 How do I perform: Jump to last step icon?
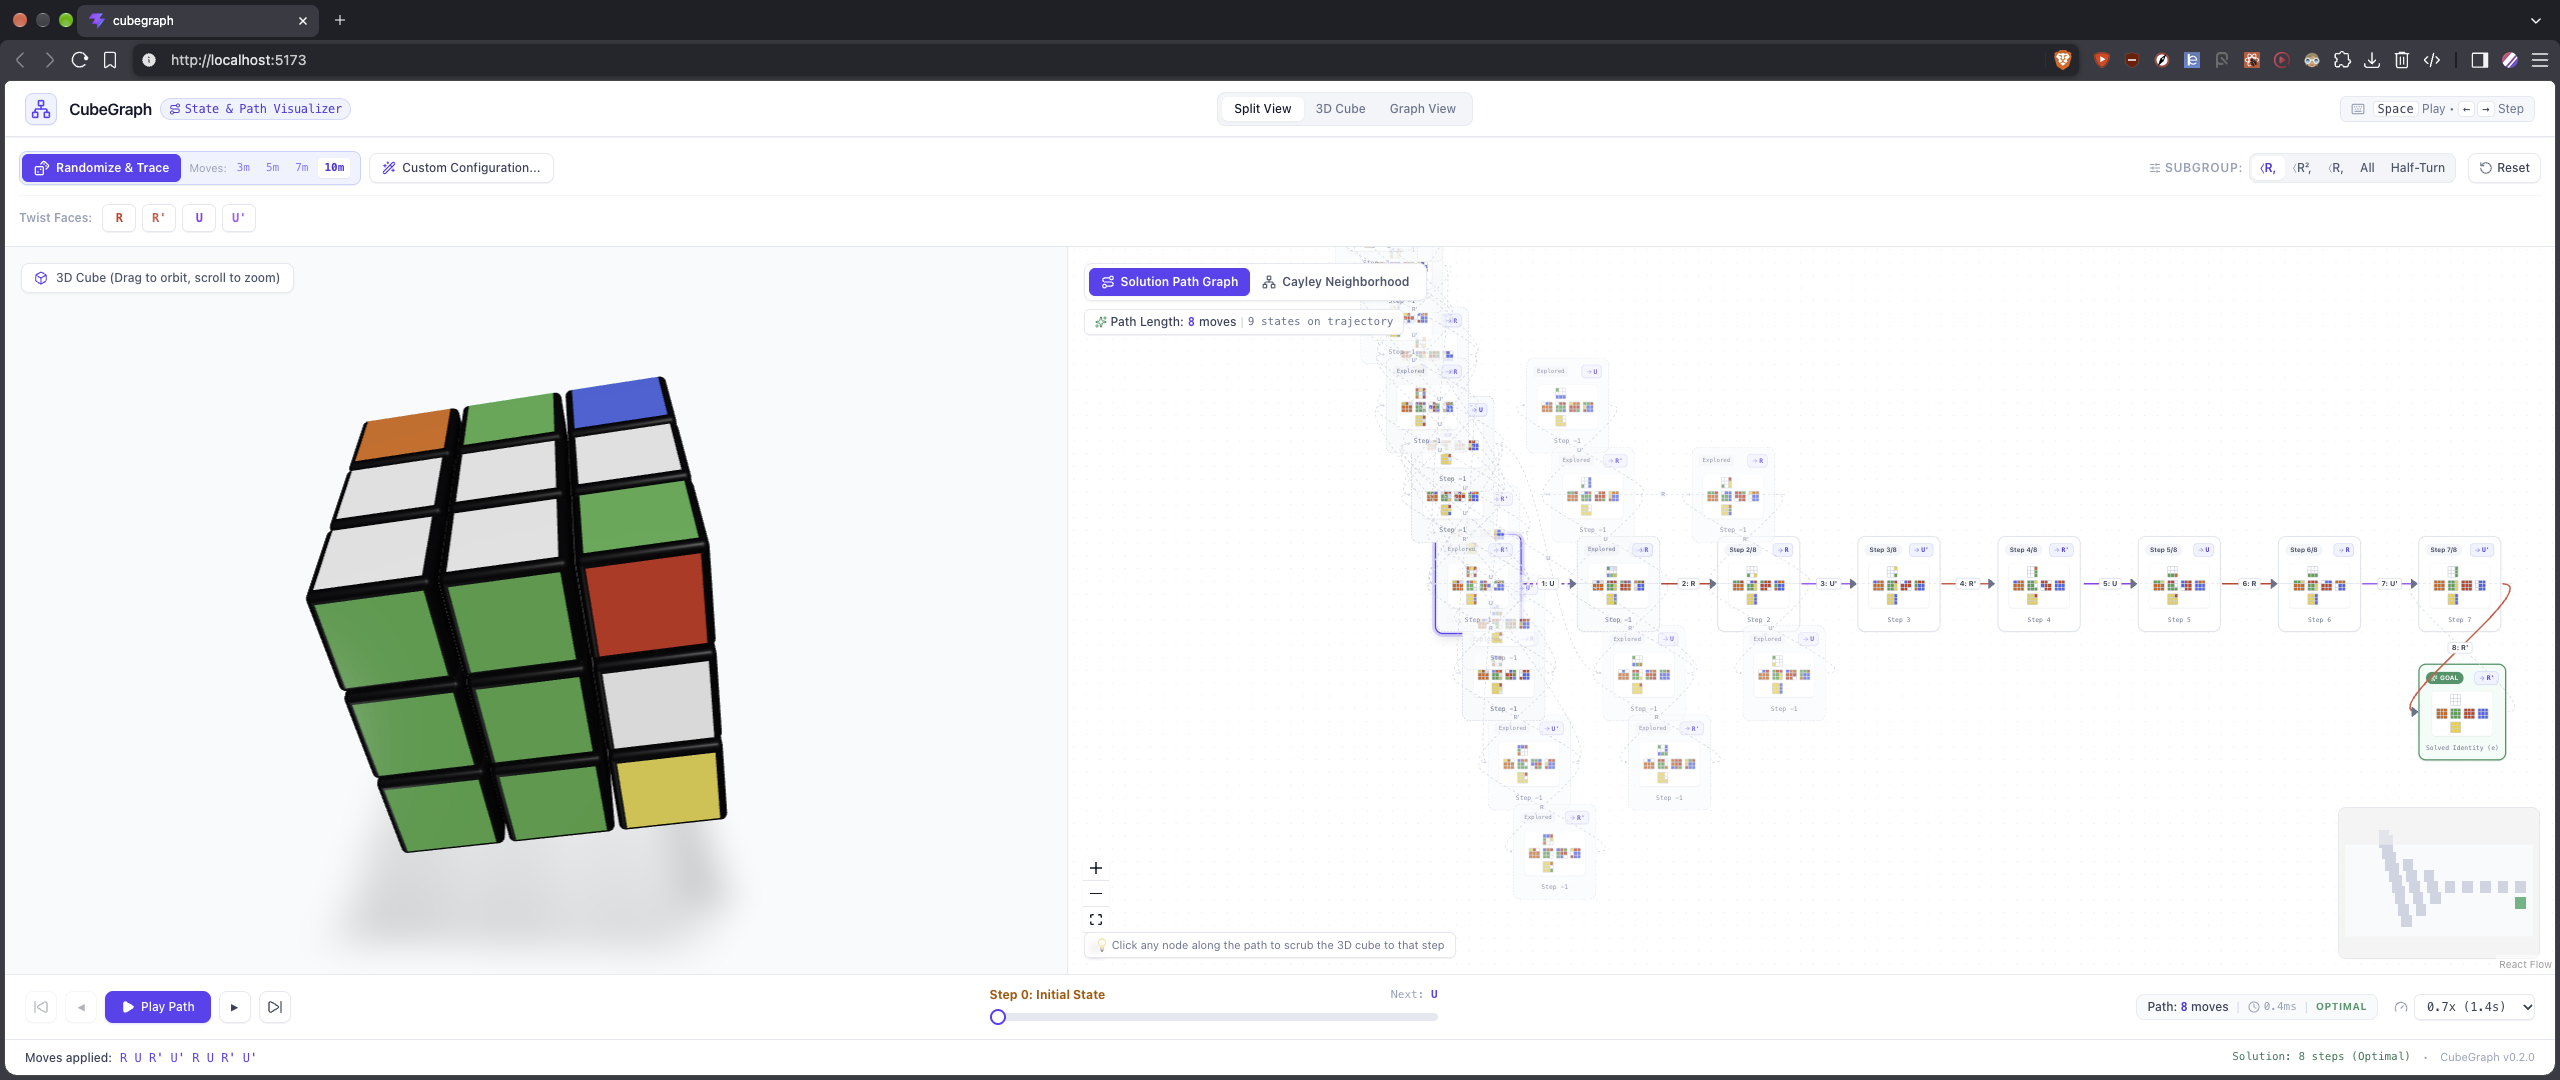pos(275,1007)
